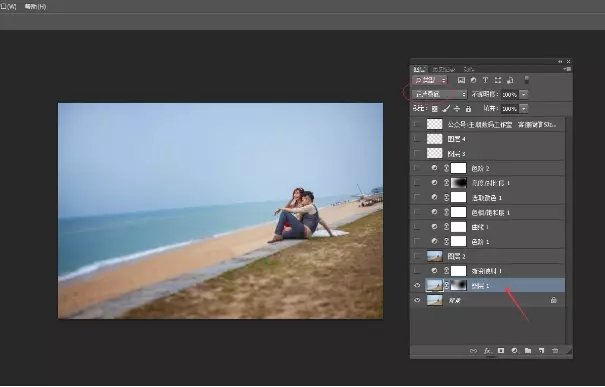Click the link layers chain icon

click(473, 350)
